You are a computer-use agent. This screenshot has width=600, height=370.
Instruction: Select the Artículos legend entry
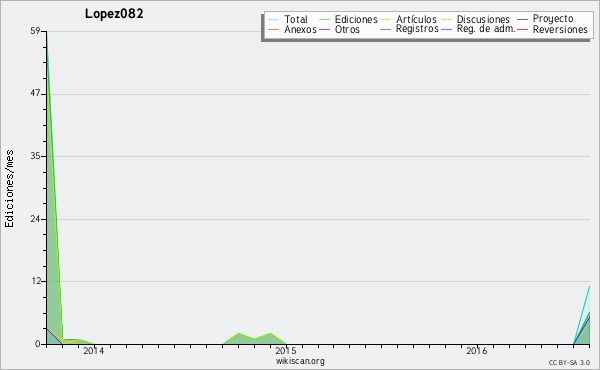416,19
